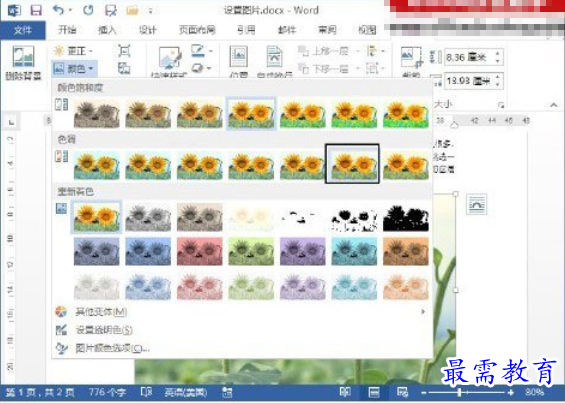Choose Set Transparent Color (设置透明色) menu item
The image size is (565, 403).
coord(243,330)
